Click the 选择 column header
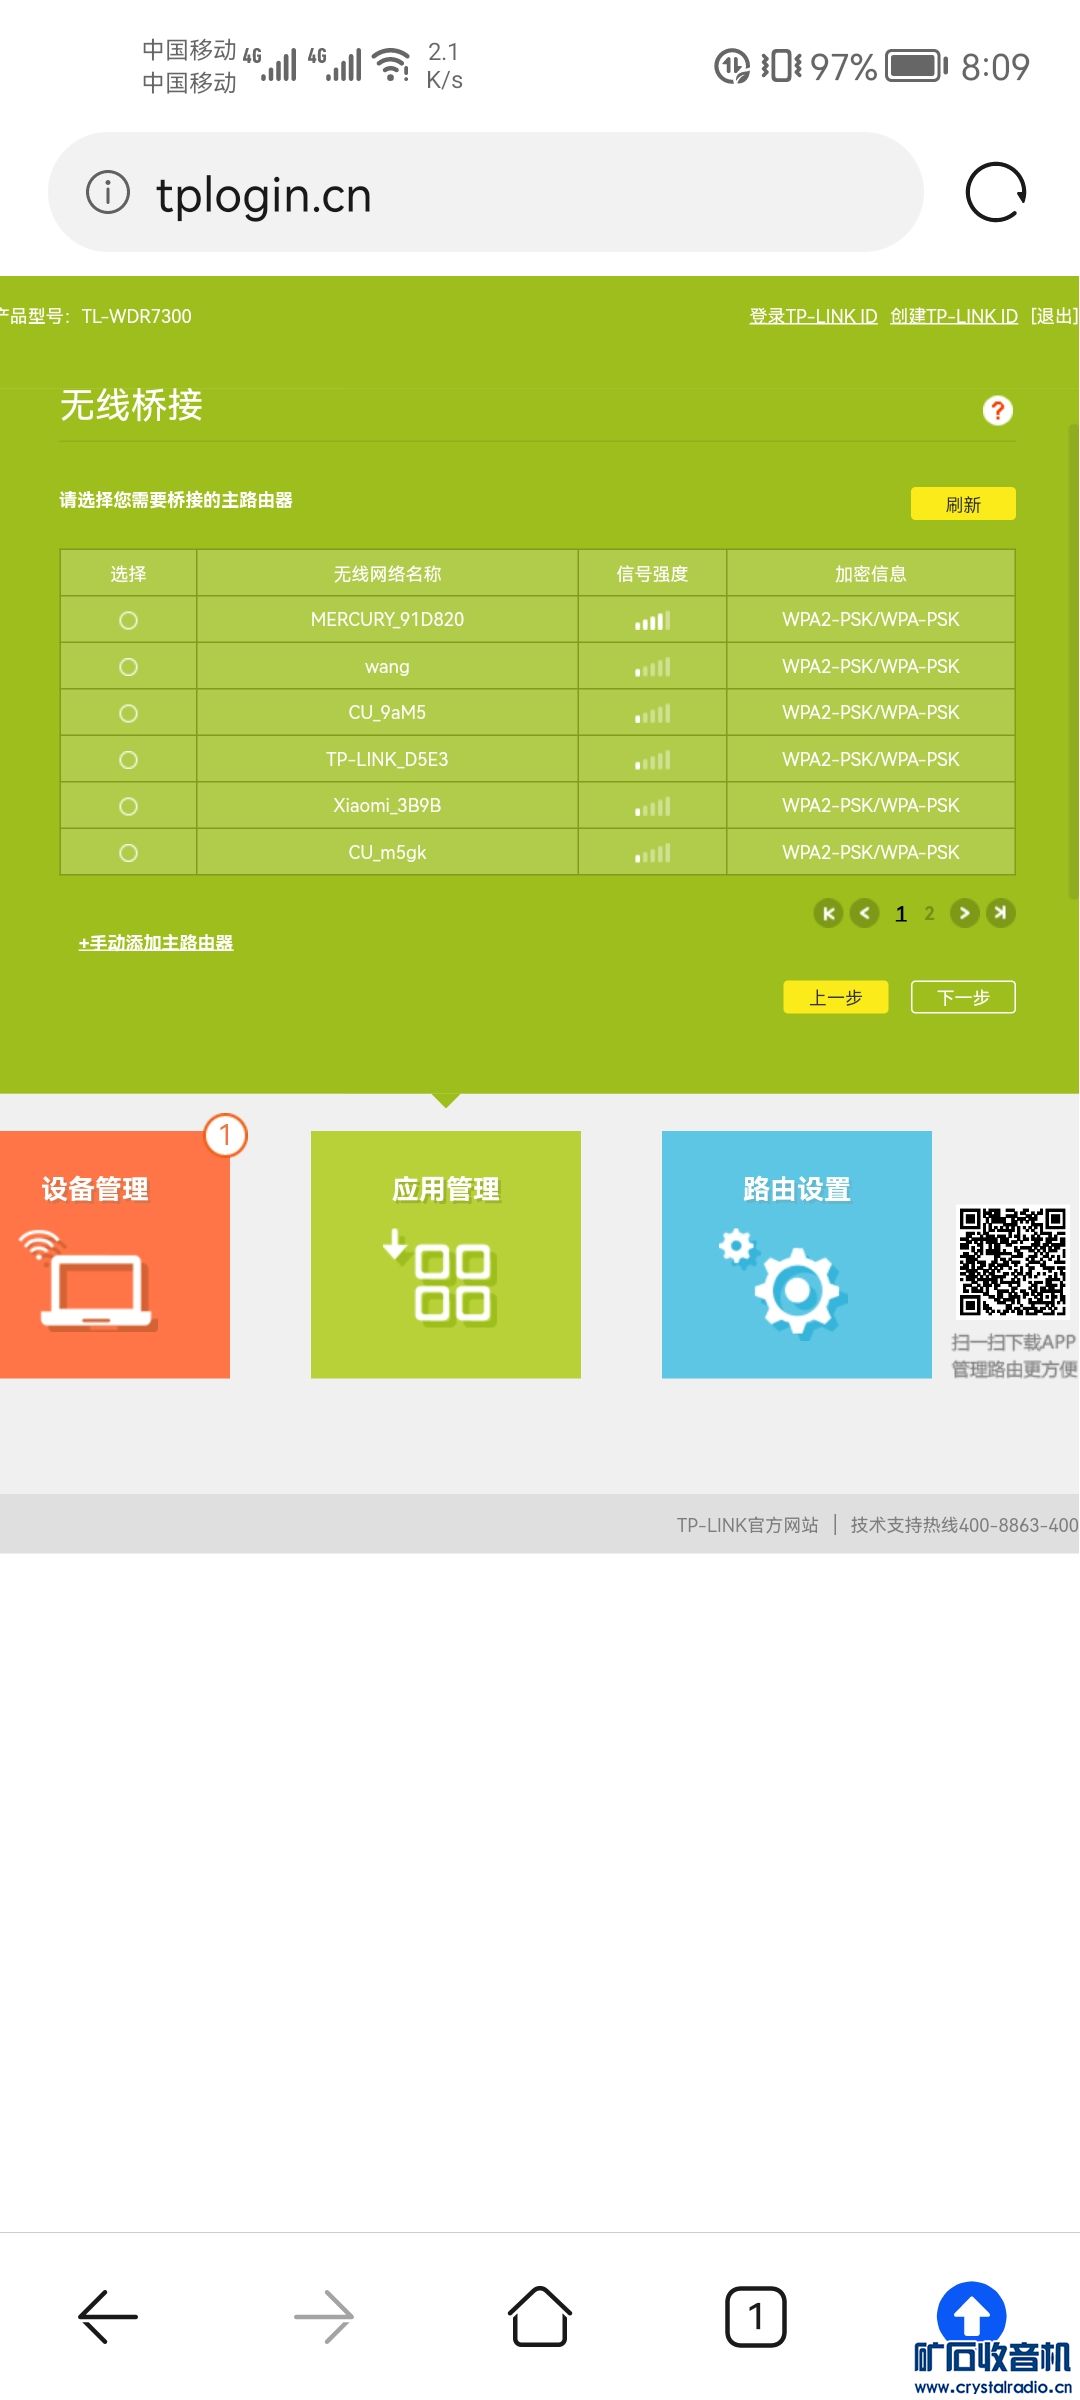The width and height of the screenshot is (1080, 2400). pyautogui.click(x=128, y=573)
